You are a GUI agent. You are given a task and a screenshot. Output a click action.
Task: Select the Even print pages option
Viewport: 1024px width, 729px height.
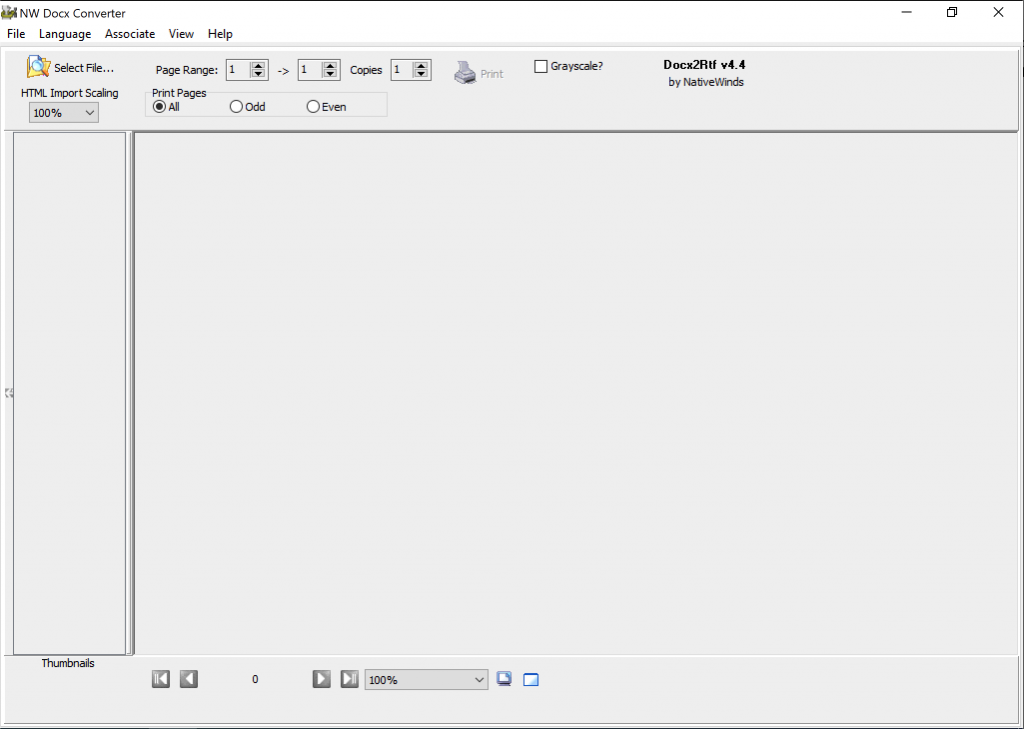point(313,107)
